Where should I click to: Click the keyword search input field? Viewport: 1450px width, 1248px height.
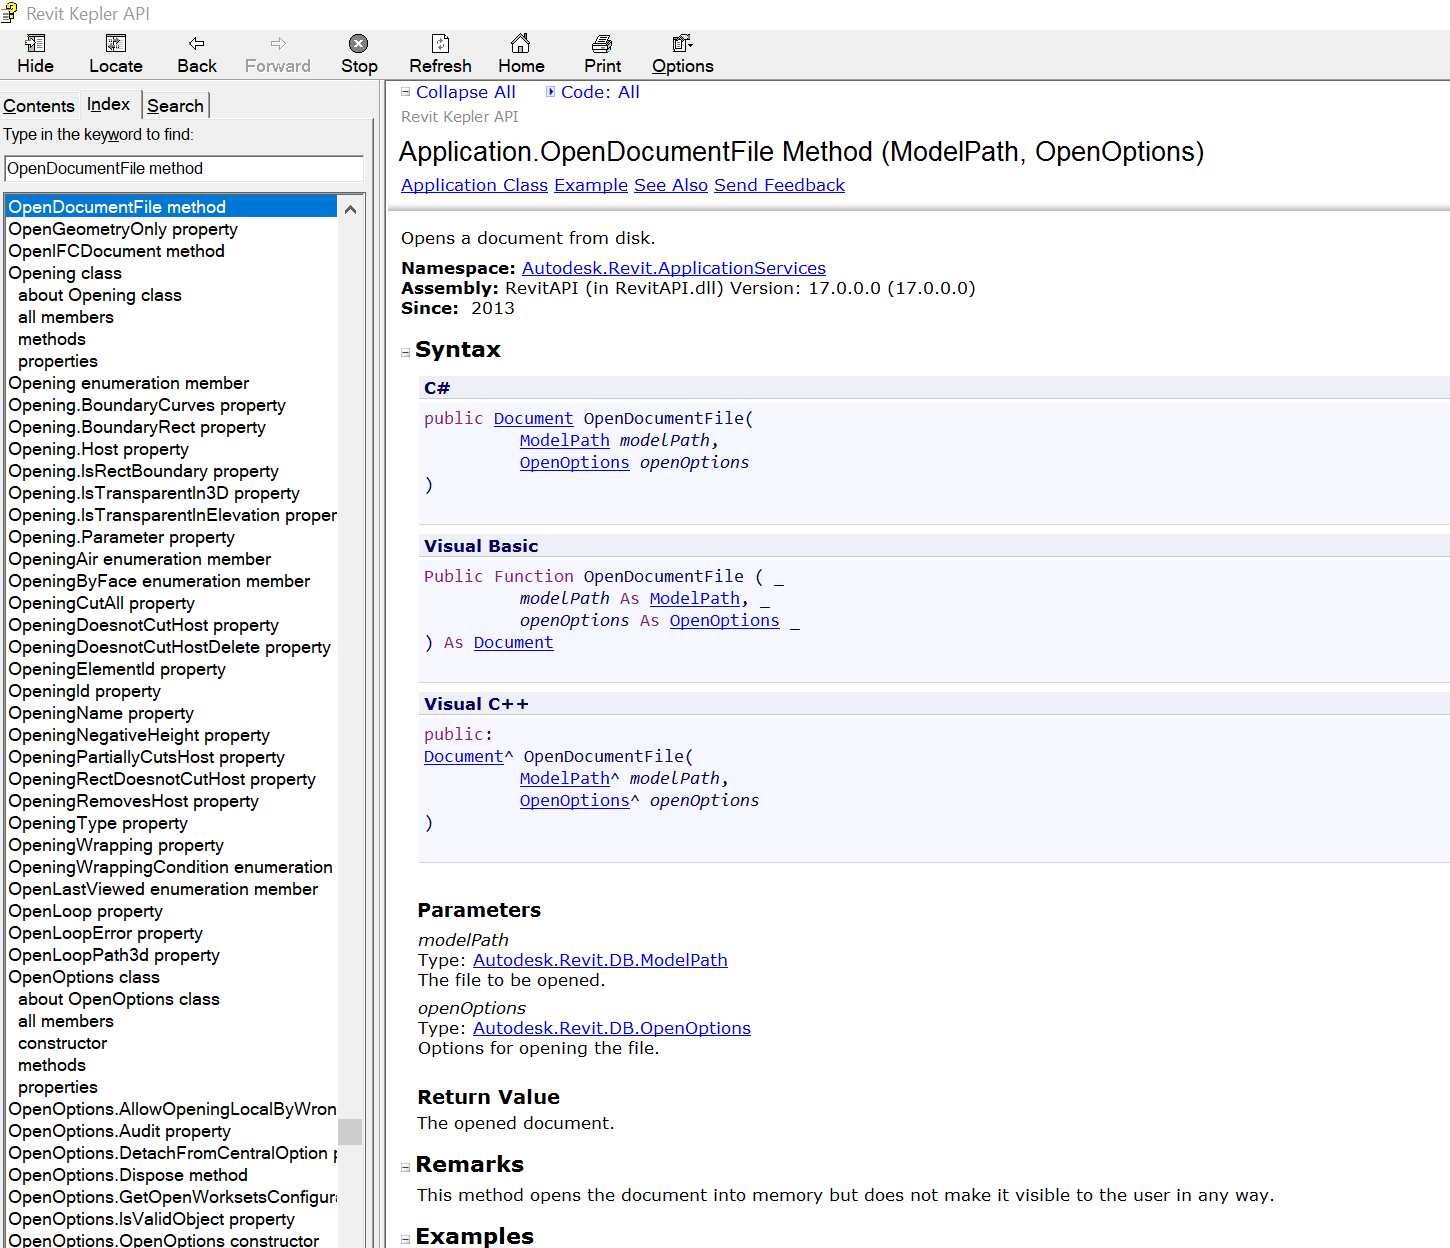click(184, 169)
